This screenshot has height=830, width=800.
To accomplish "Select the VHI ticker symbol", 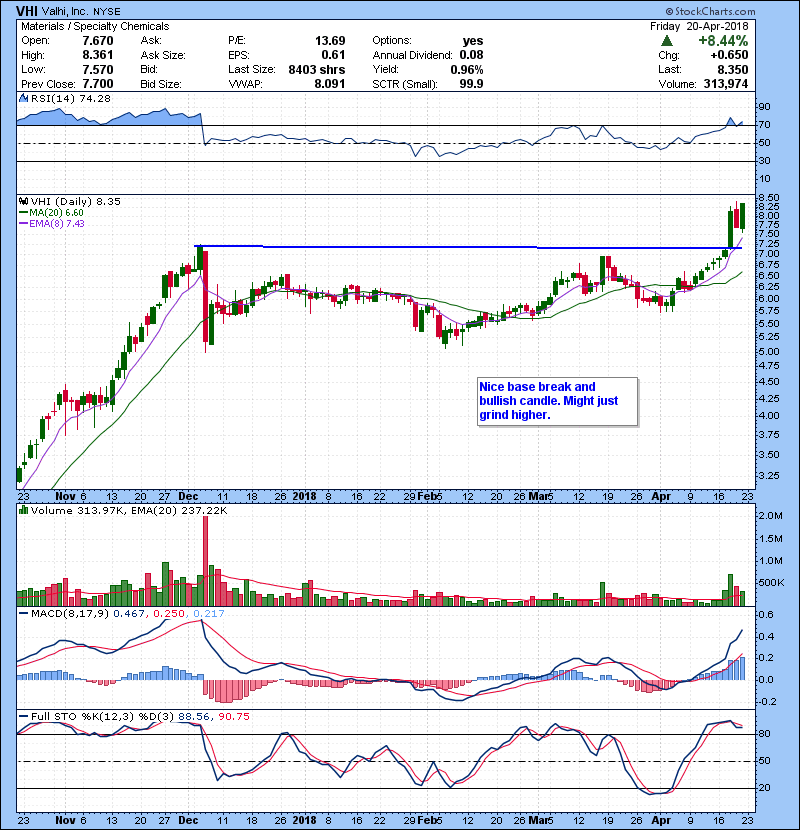I will 27,11.
